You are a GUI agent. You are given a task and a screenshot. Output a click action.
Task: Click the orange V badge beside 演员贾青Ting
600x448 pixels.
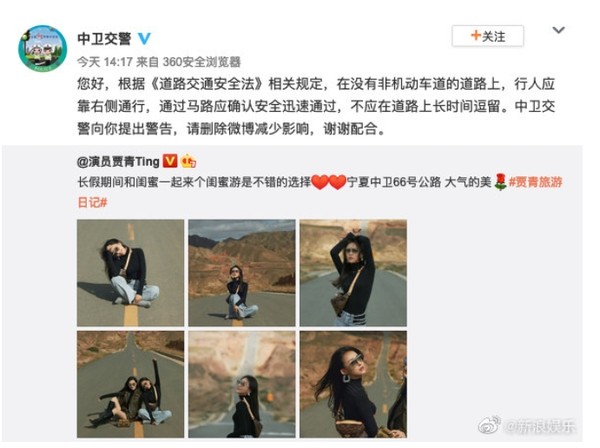pos(170,161)
